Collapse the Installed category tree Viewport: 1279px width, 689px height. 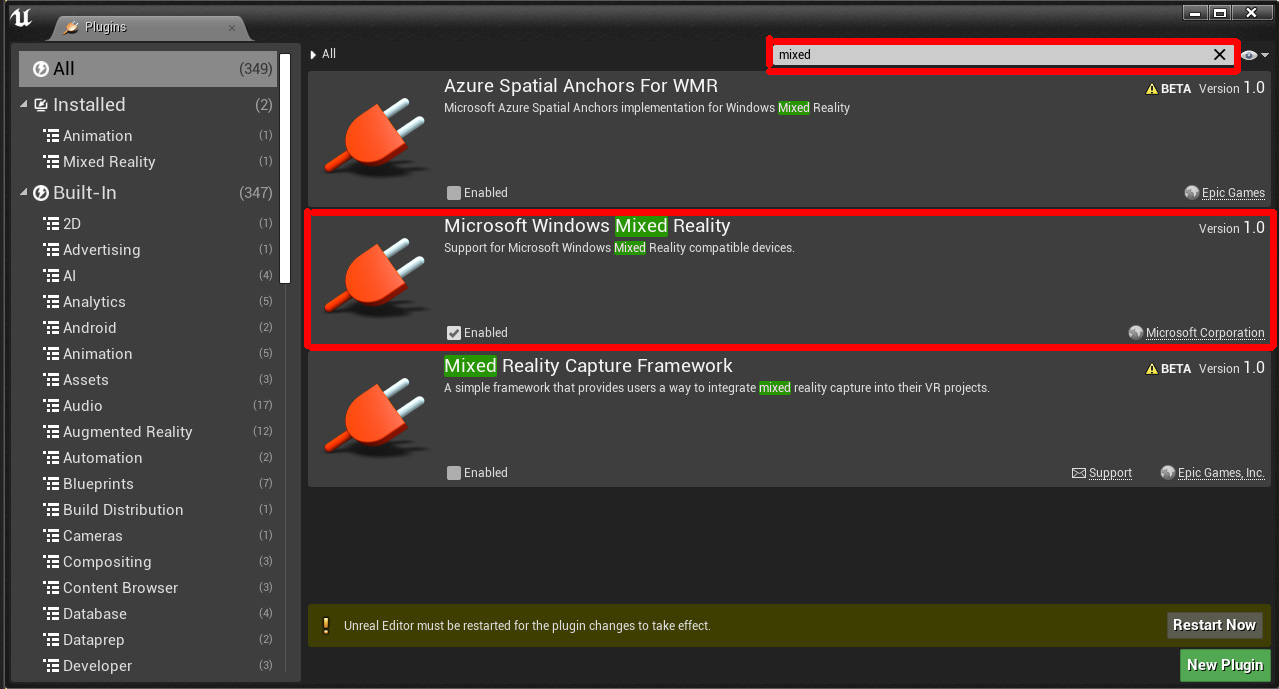click(24, 105)
